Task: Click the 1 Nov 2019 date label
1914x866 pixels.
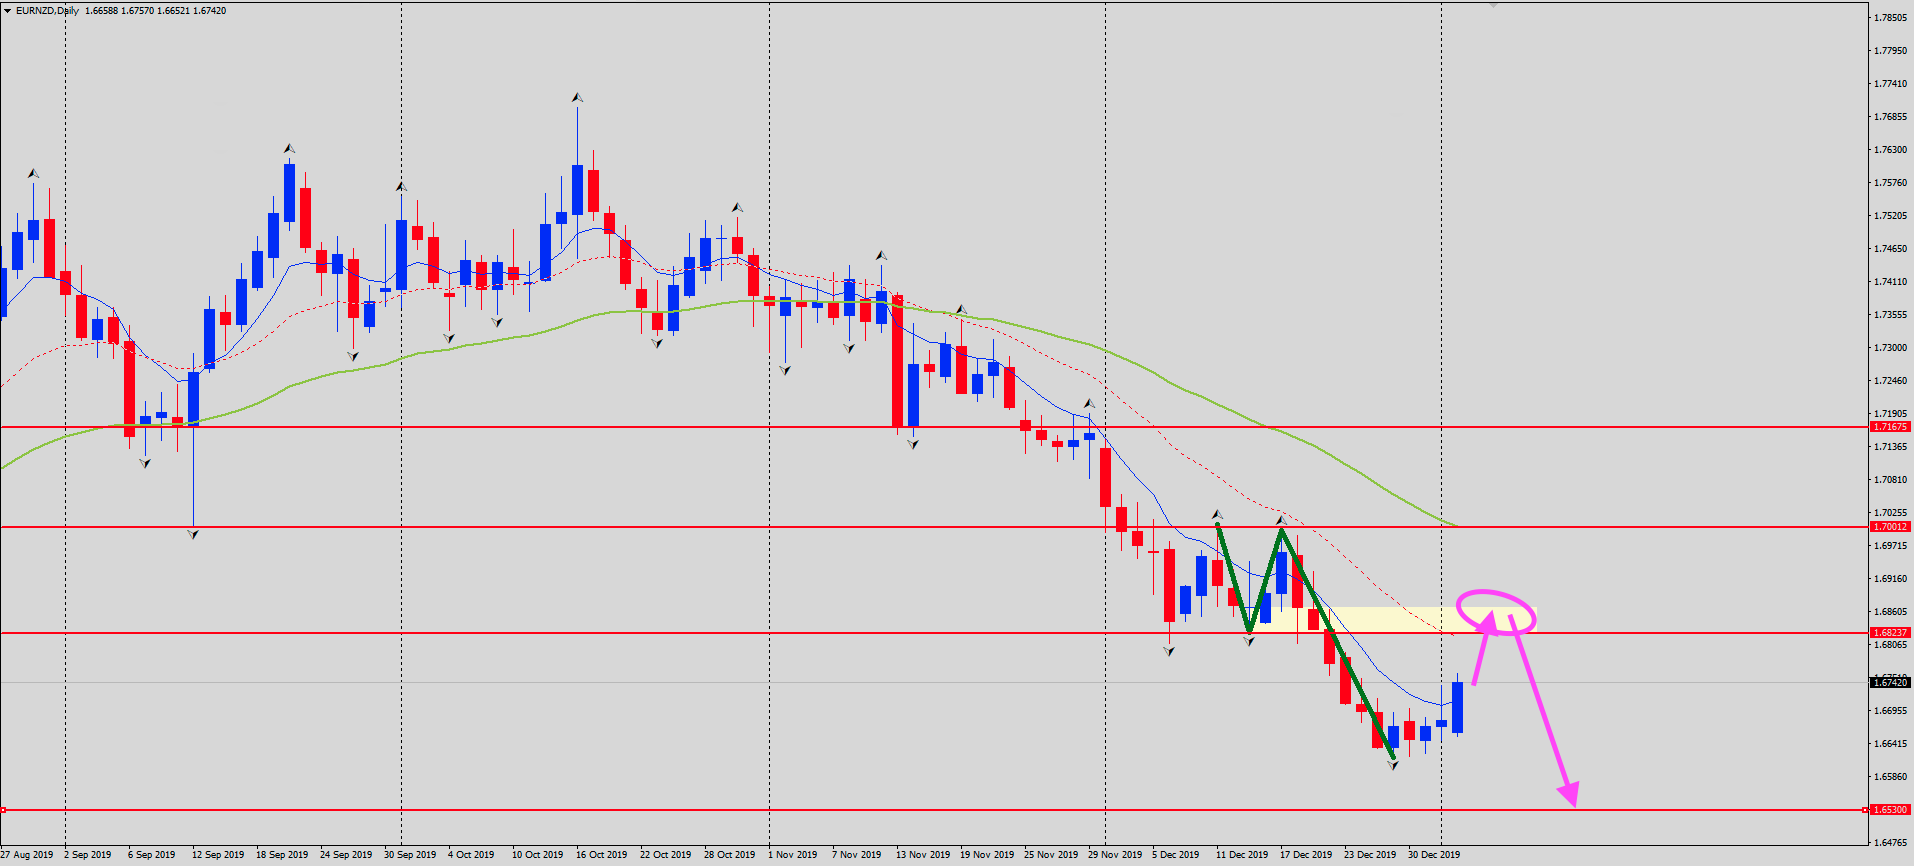Action: click(793, 855)
